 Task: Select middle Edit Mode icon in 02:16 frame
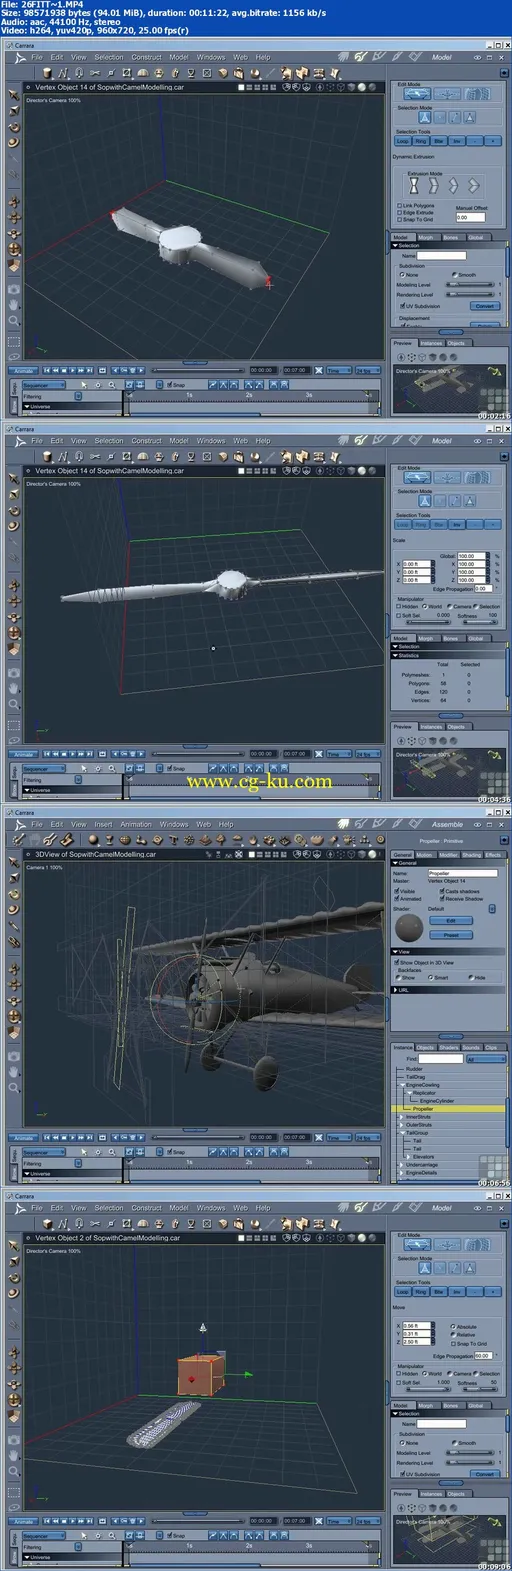coord(447,94)
